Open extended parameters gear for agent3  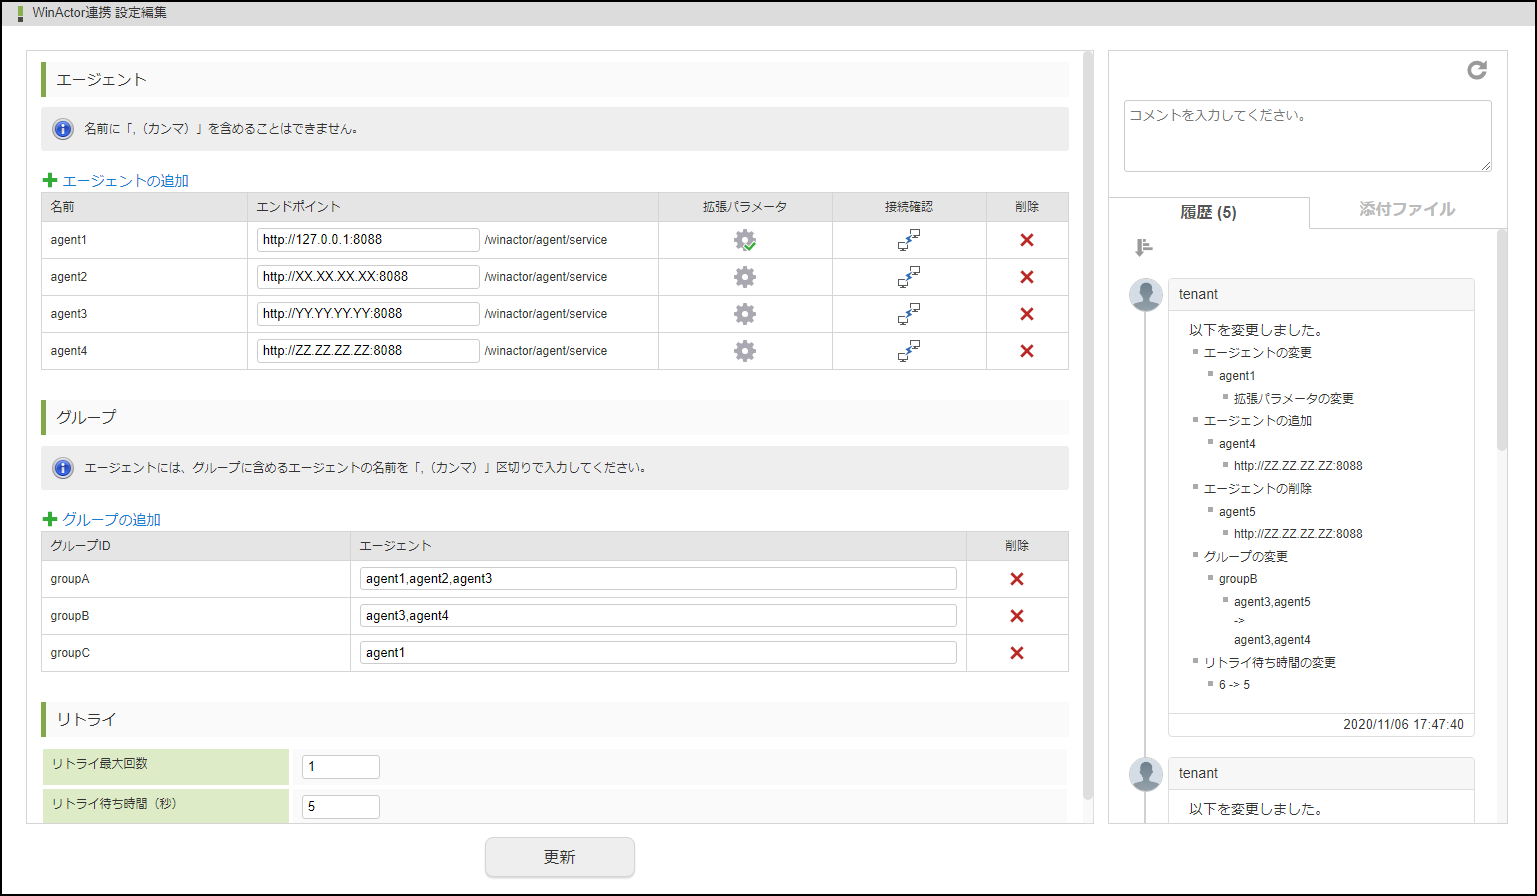coord(745,314)
